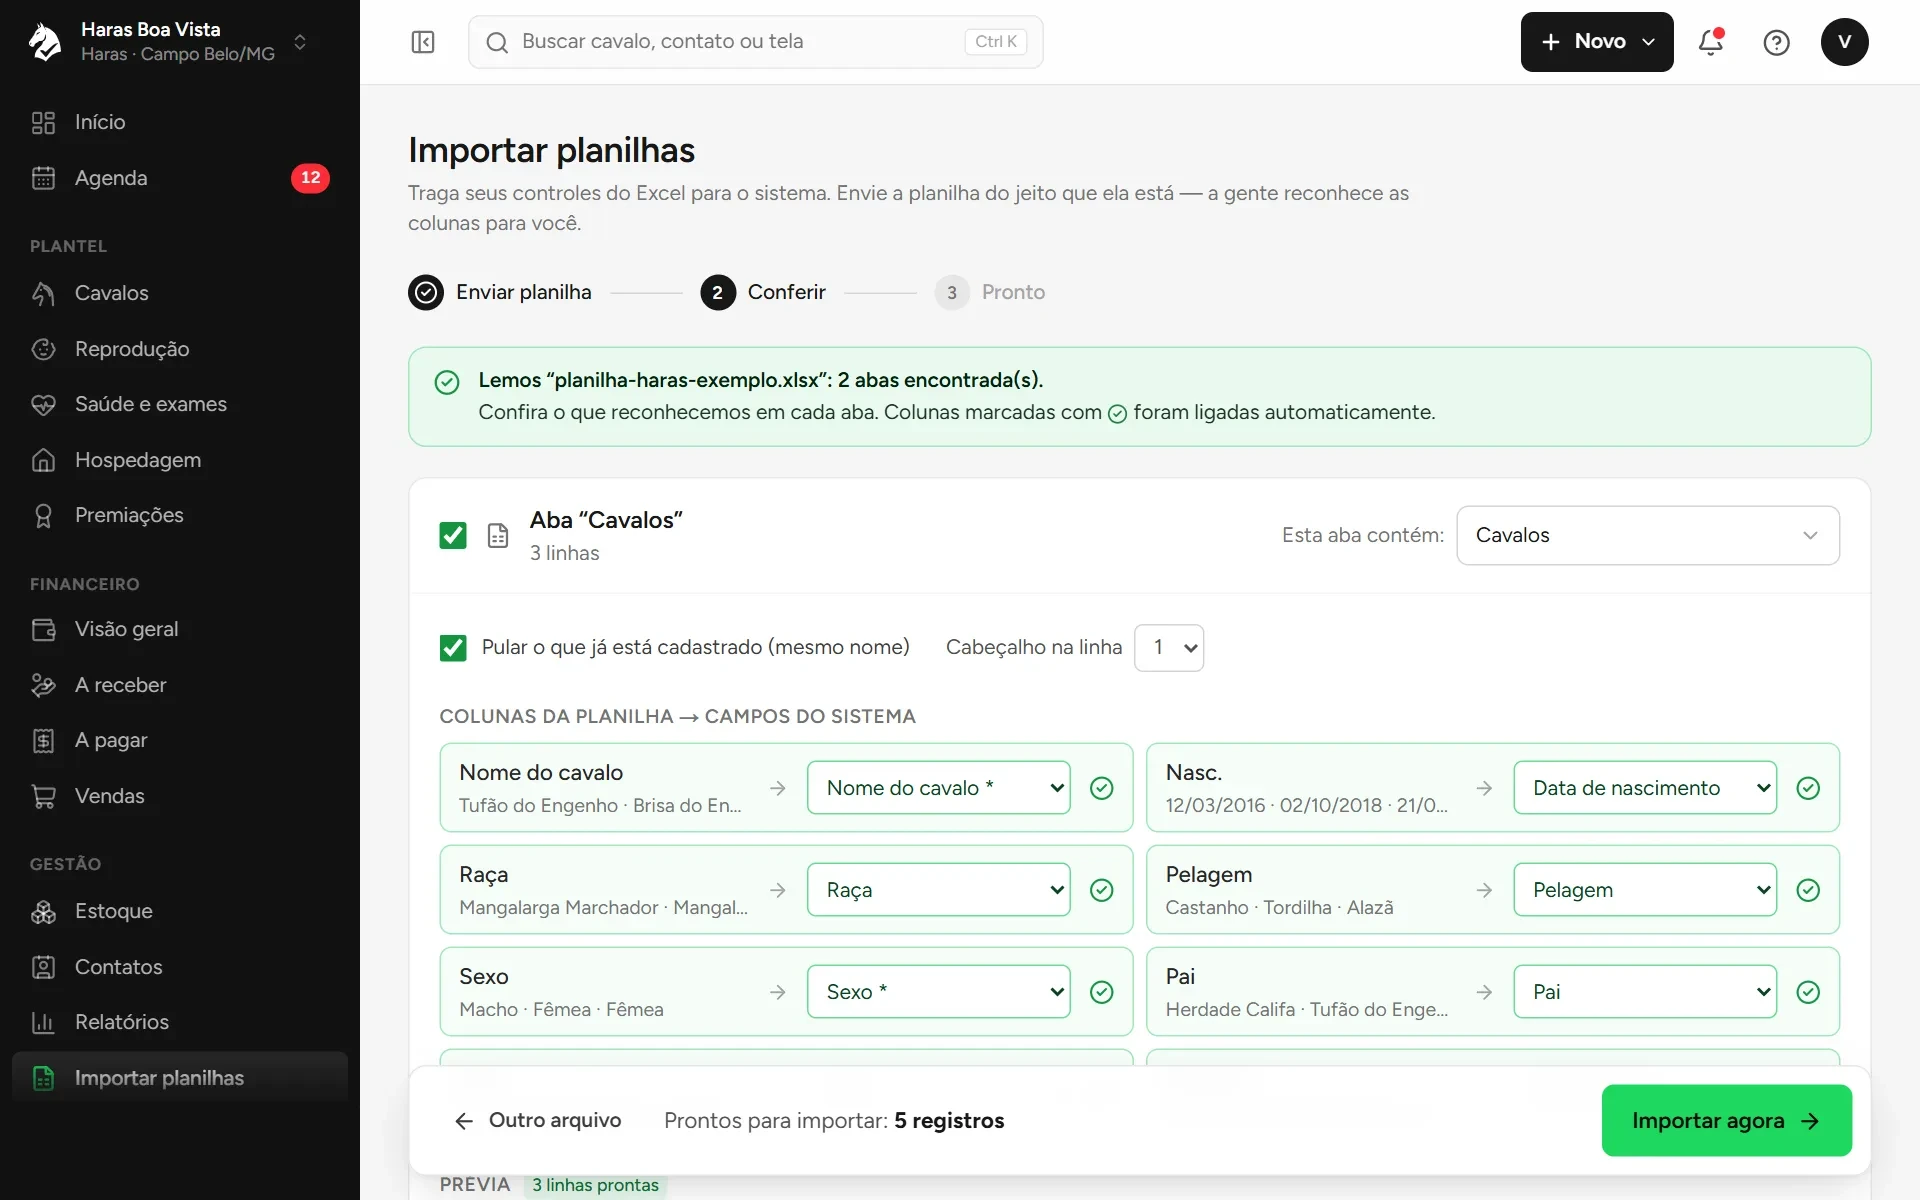Select step 3 Pronto
The width and height of the screenshot is (1920, 1200).
pyautogui.click(x=990, y=292)
